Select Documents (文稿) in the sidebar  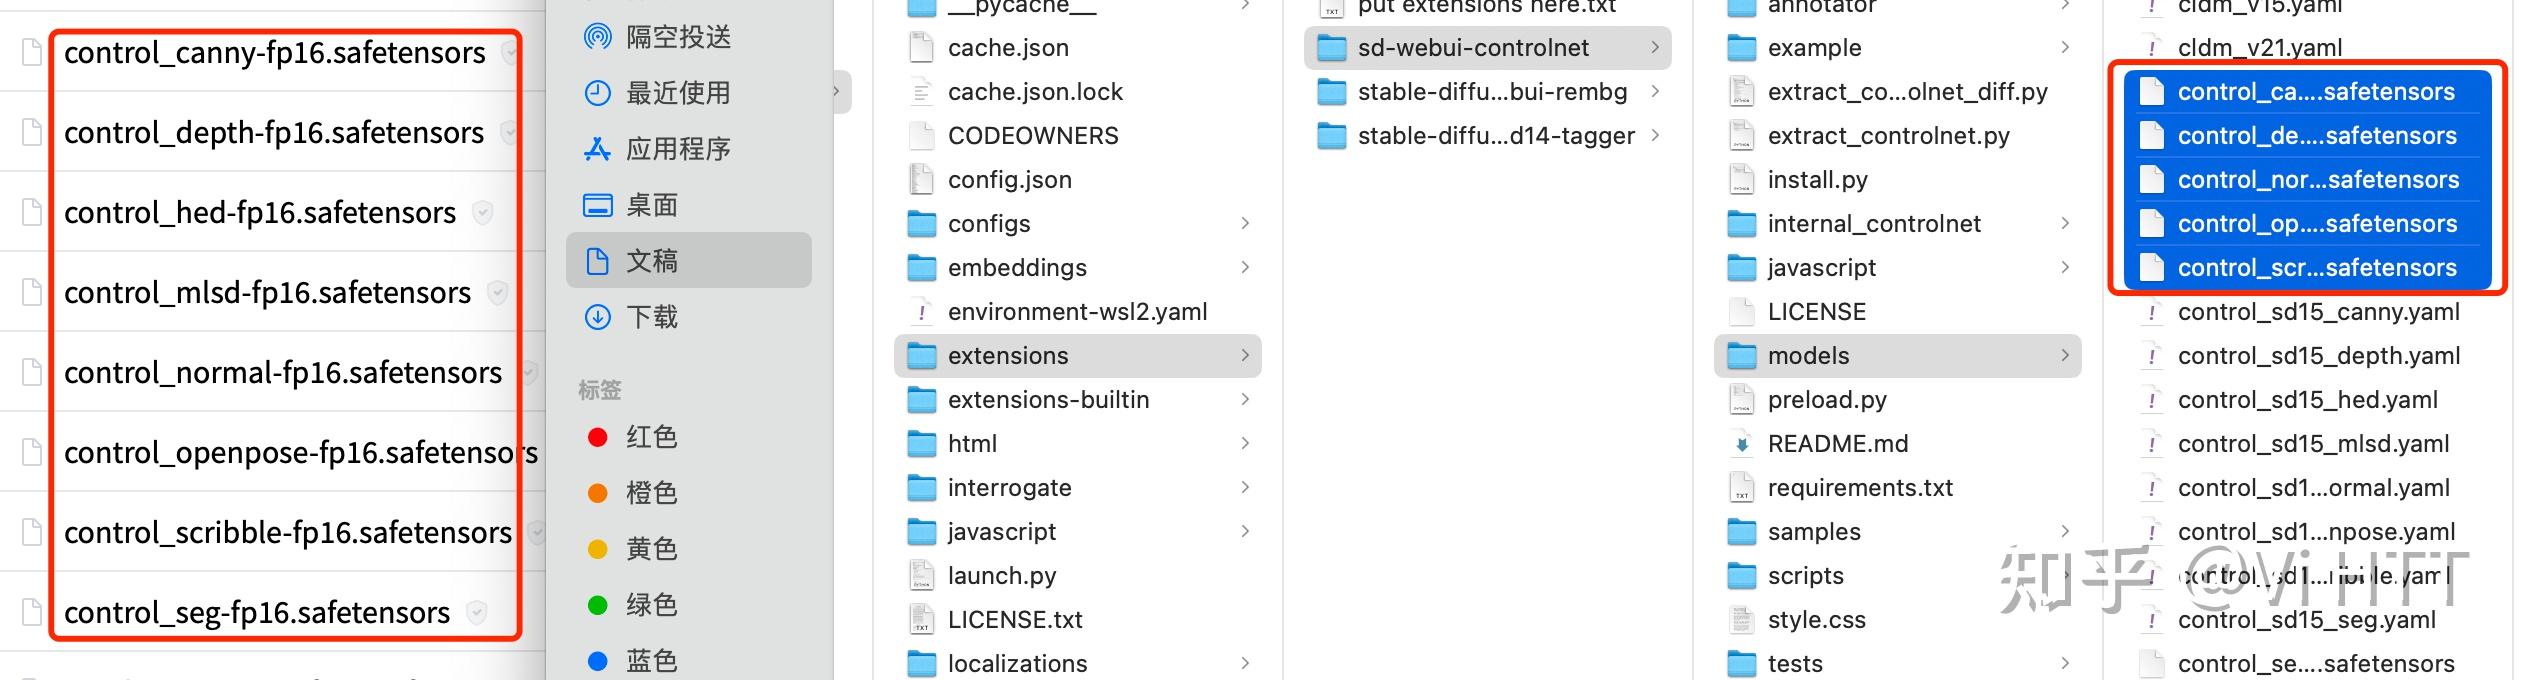pyautogui.click(x=651, y=261)
